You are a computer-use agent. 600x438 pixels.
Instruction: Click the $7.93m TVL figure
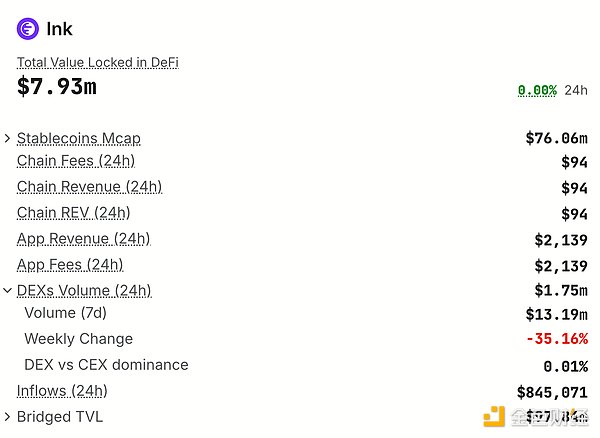click(x=57, y=87)
